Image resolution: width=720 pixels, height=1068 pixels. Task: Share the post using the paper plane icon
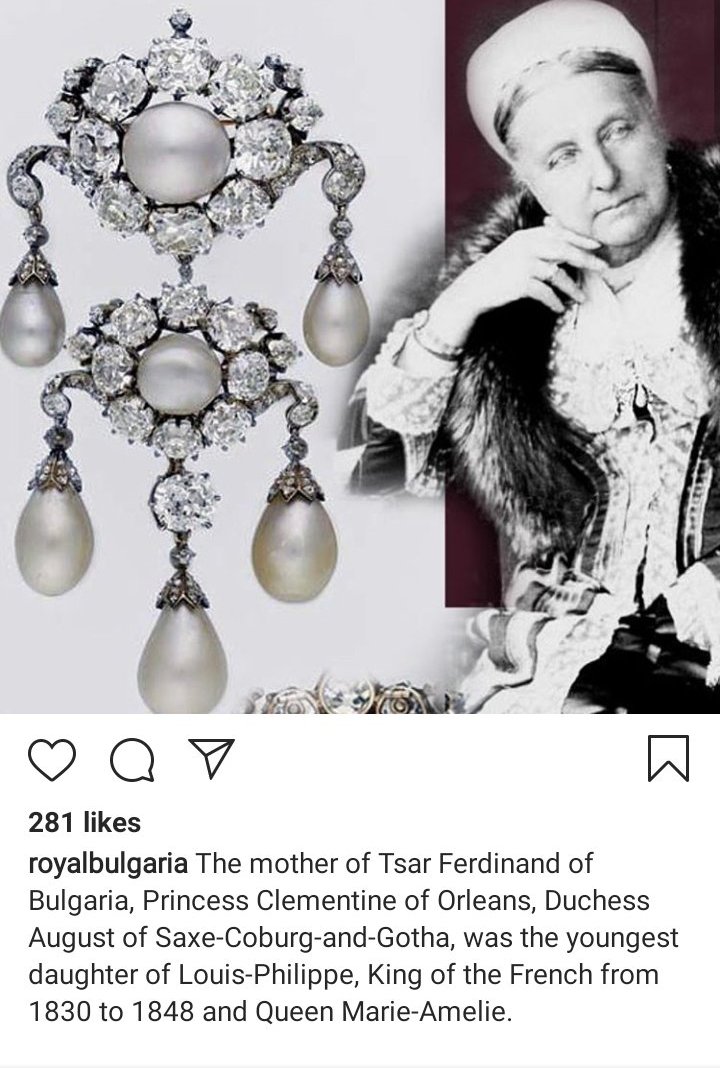click(x=211, y=757)
